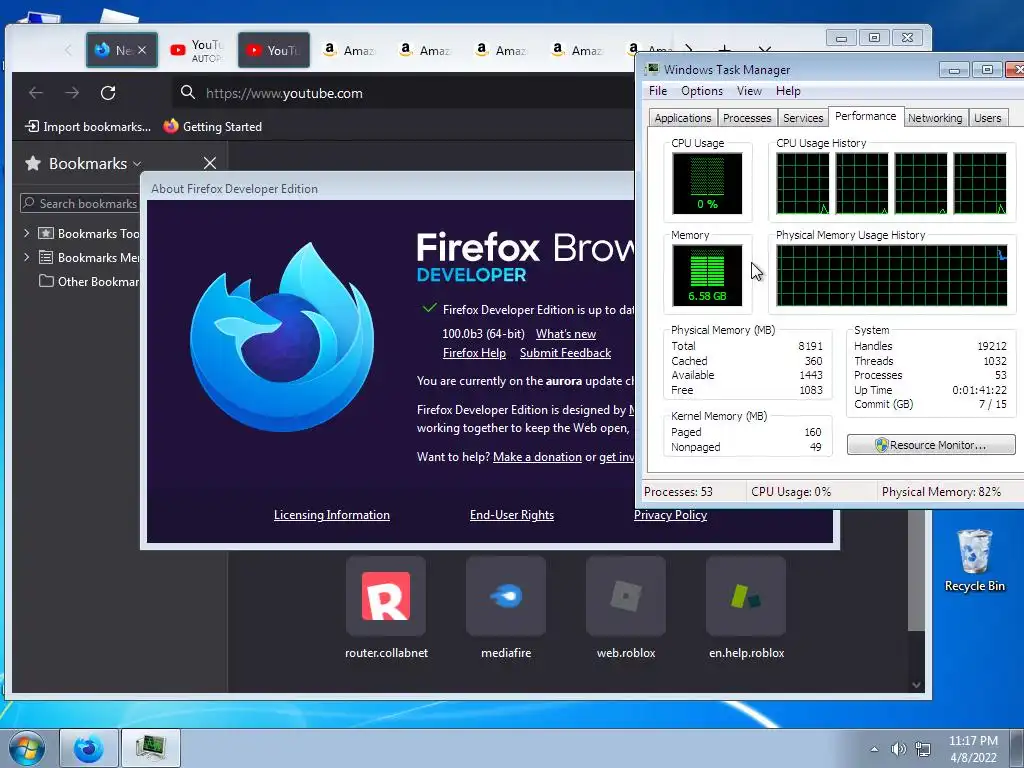
Task: Click the Memory 6.58 GB gauge
Action: (707, 276)
